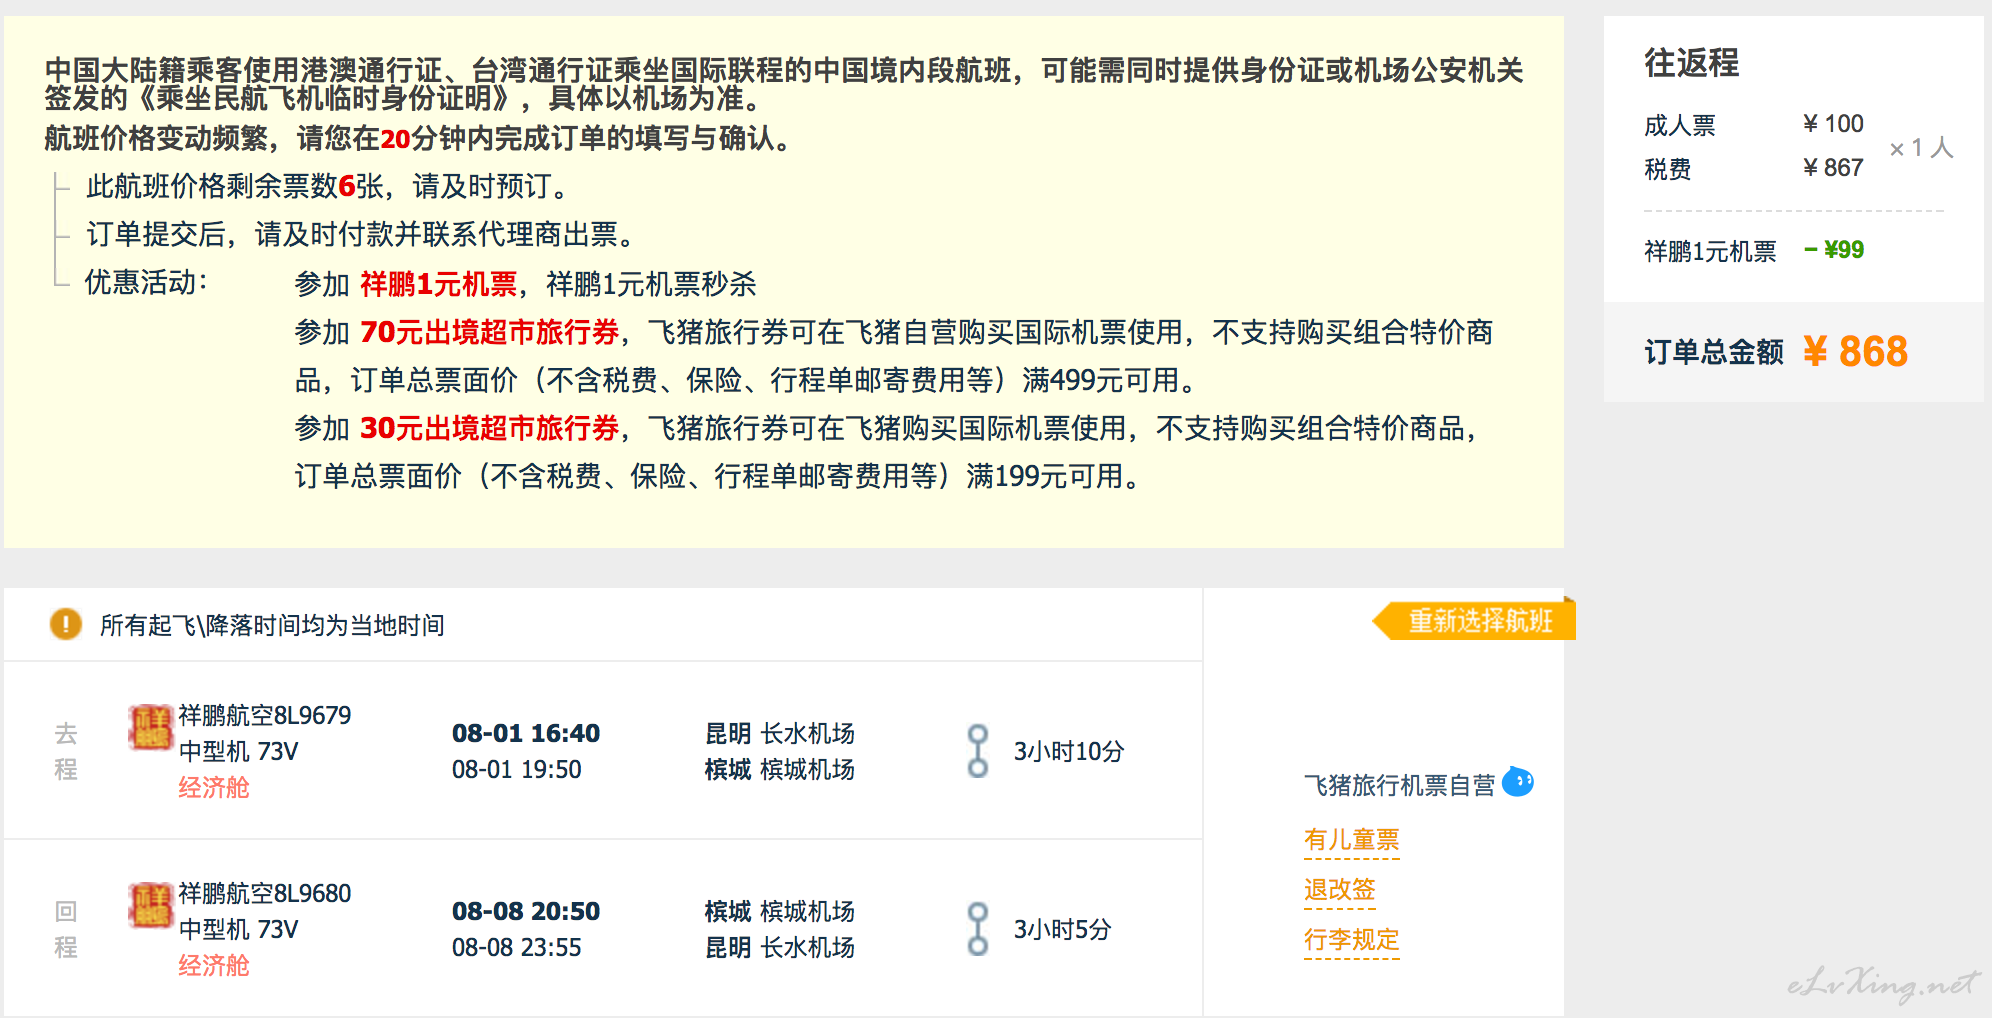The image size is (1992, 1018).
Task: Click the 20分钟 order time limit notice
Action: click(417, 138)
